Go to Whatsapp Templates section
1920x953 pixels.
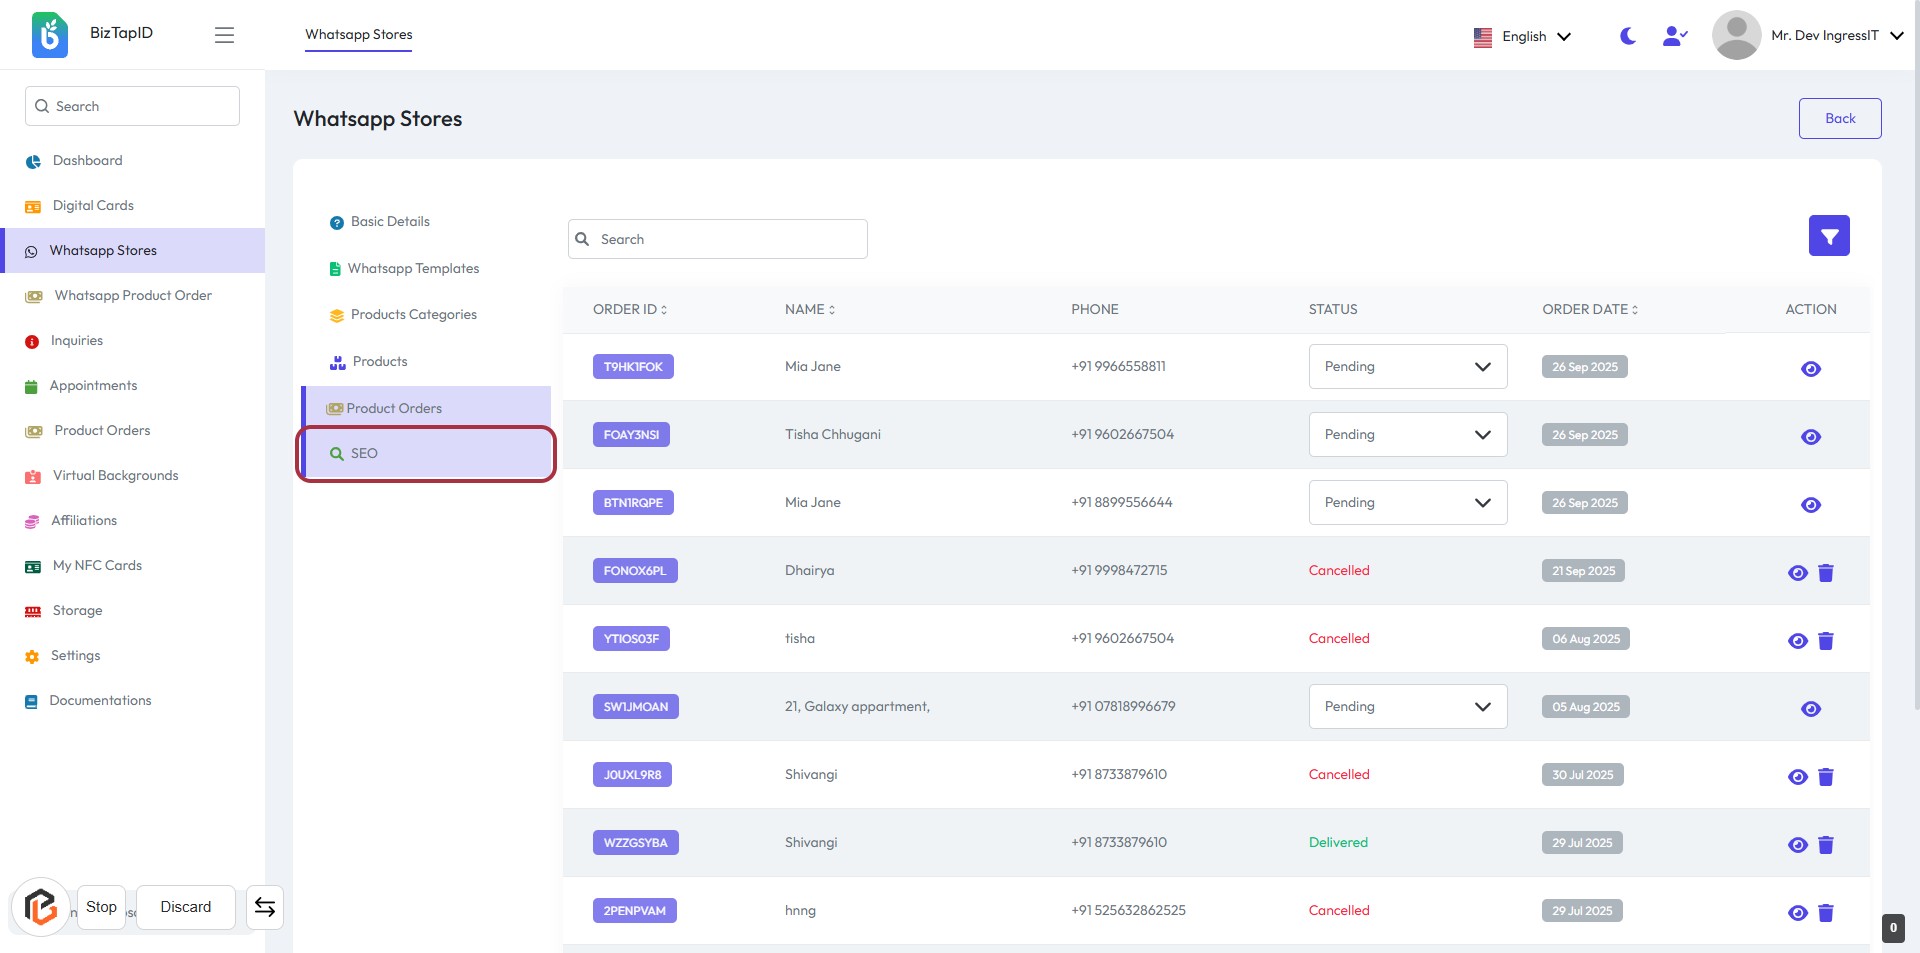413,268
